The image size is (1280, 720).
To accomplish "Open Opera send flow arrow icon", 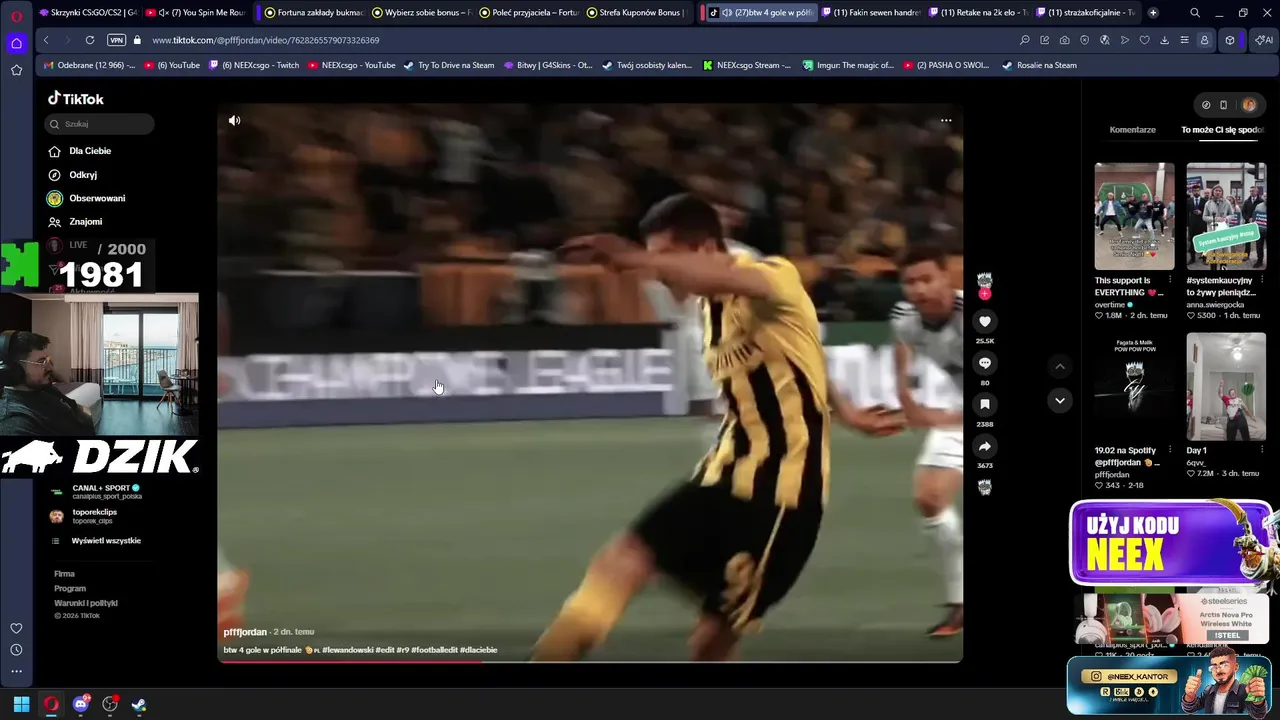I will click(x=1124, y=40).
